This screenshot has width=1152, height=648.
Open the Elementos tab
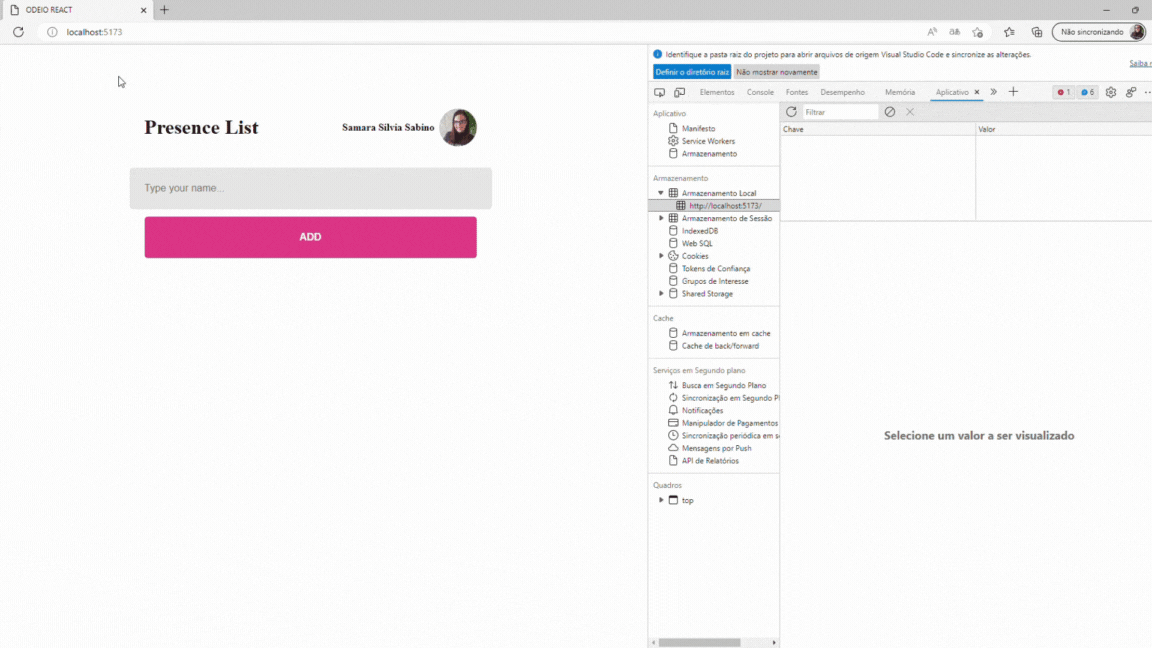point(717,91)
